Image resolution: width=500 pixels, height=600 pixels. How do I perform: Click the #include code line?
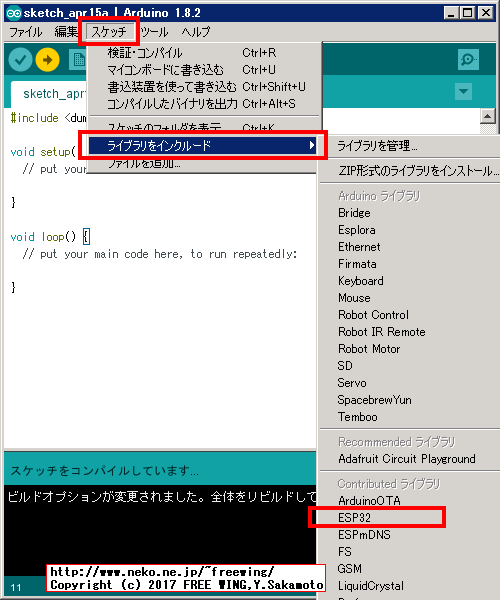tap(49, 118)
